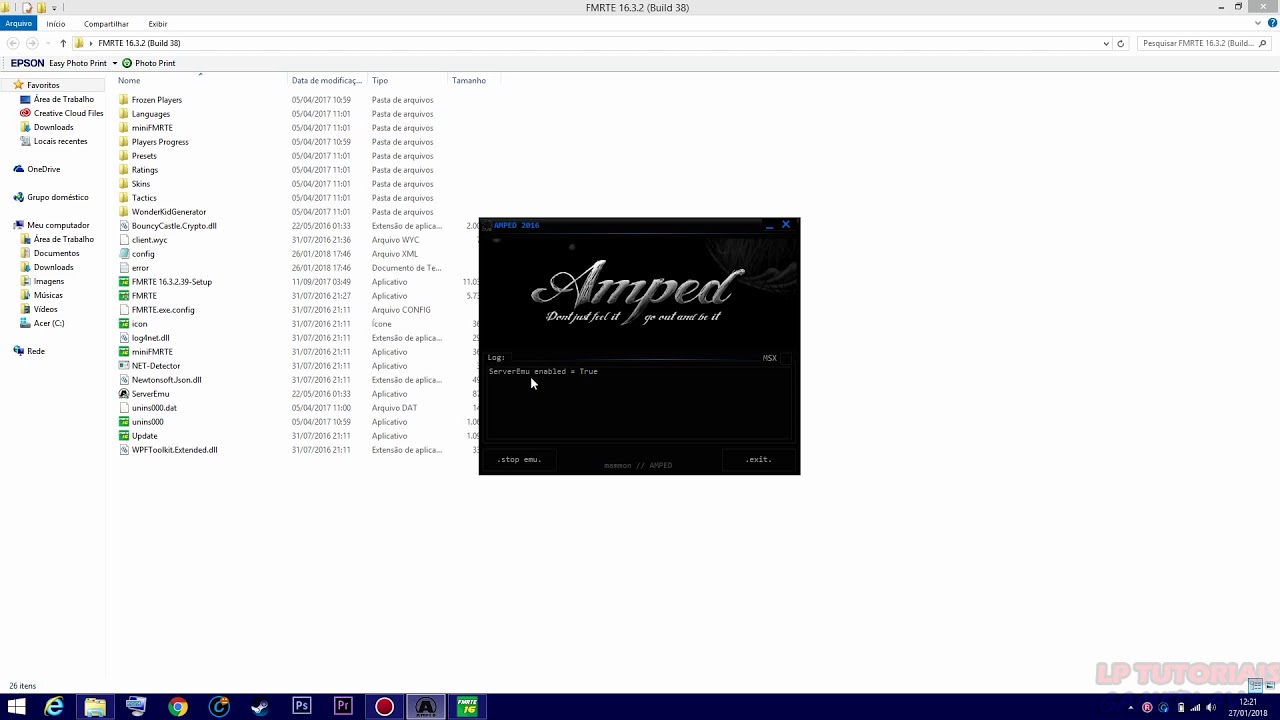
Task: Open Internet Explorer from the taskbar
Action: (x=53, y=707)
